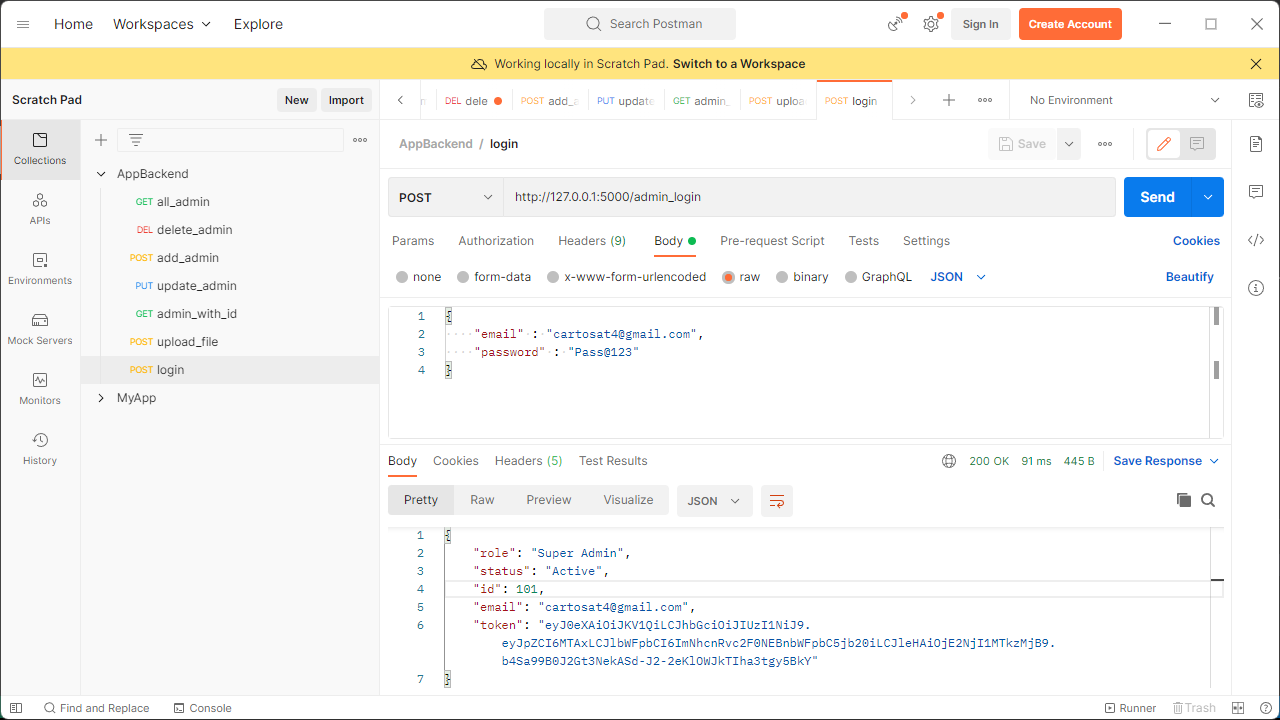The height and width of the screenshot is (720, 1280).
Task: Open the satellite capture requests icon
Action: coord(896,24)
